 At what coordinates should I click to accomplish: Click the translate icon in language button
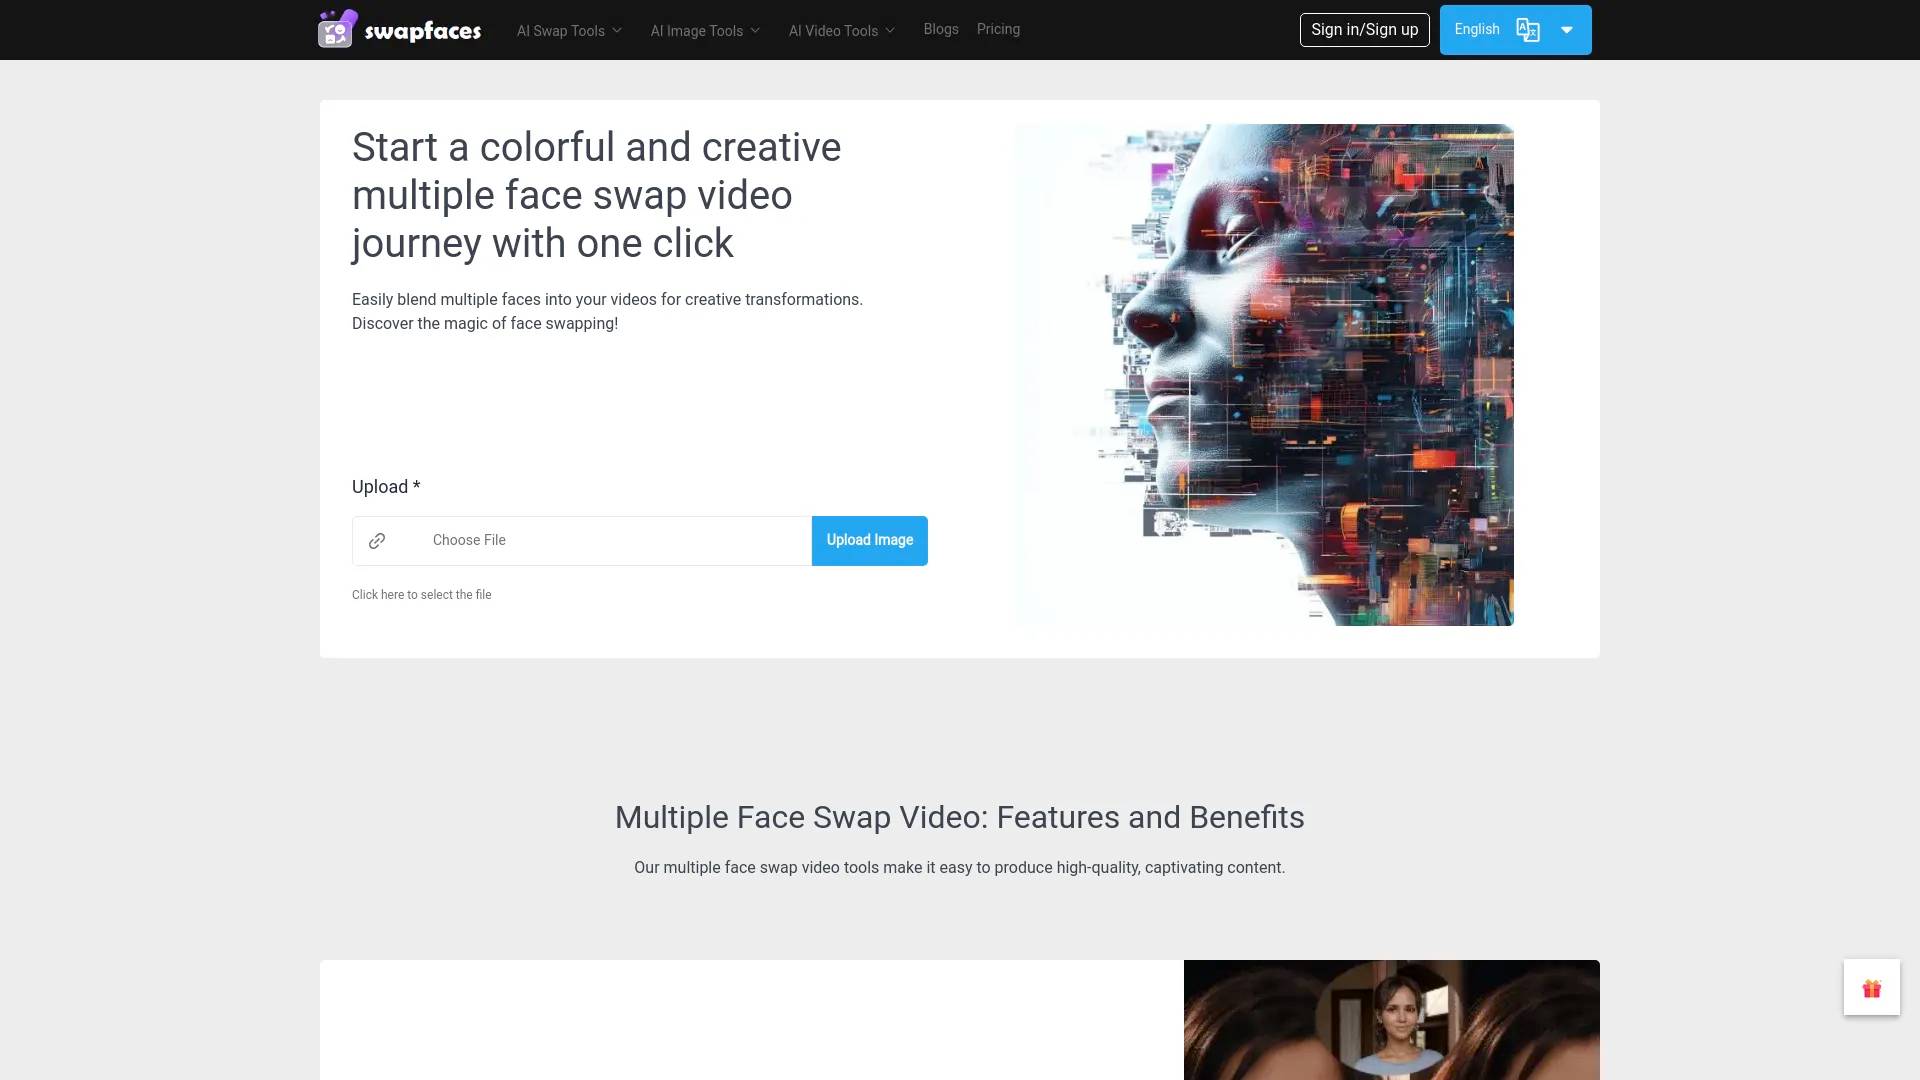tap(1528, 30)
